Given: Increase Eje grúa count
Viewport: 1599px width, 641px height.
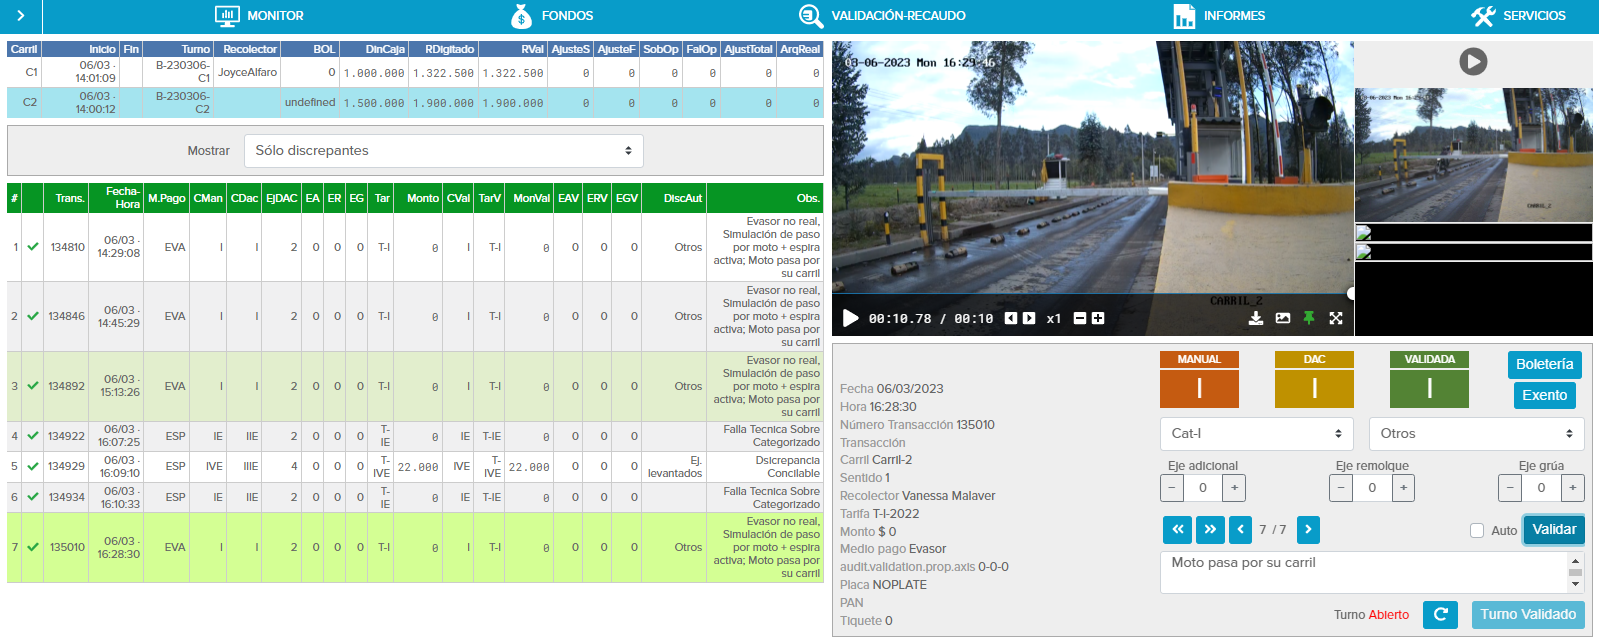Looking at the screenshot, I should [x=1572, y=488].
